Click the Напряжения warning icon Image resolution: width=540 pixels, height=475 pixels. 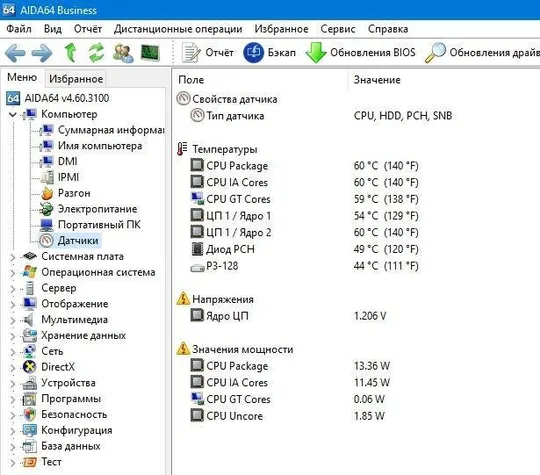point(183,299)
